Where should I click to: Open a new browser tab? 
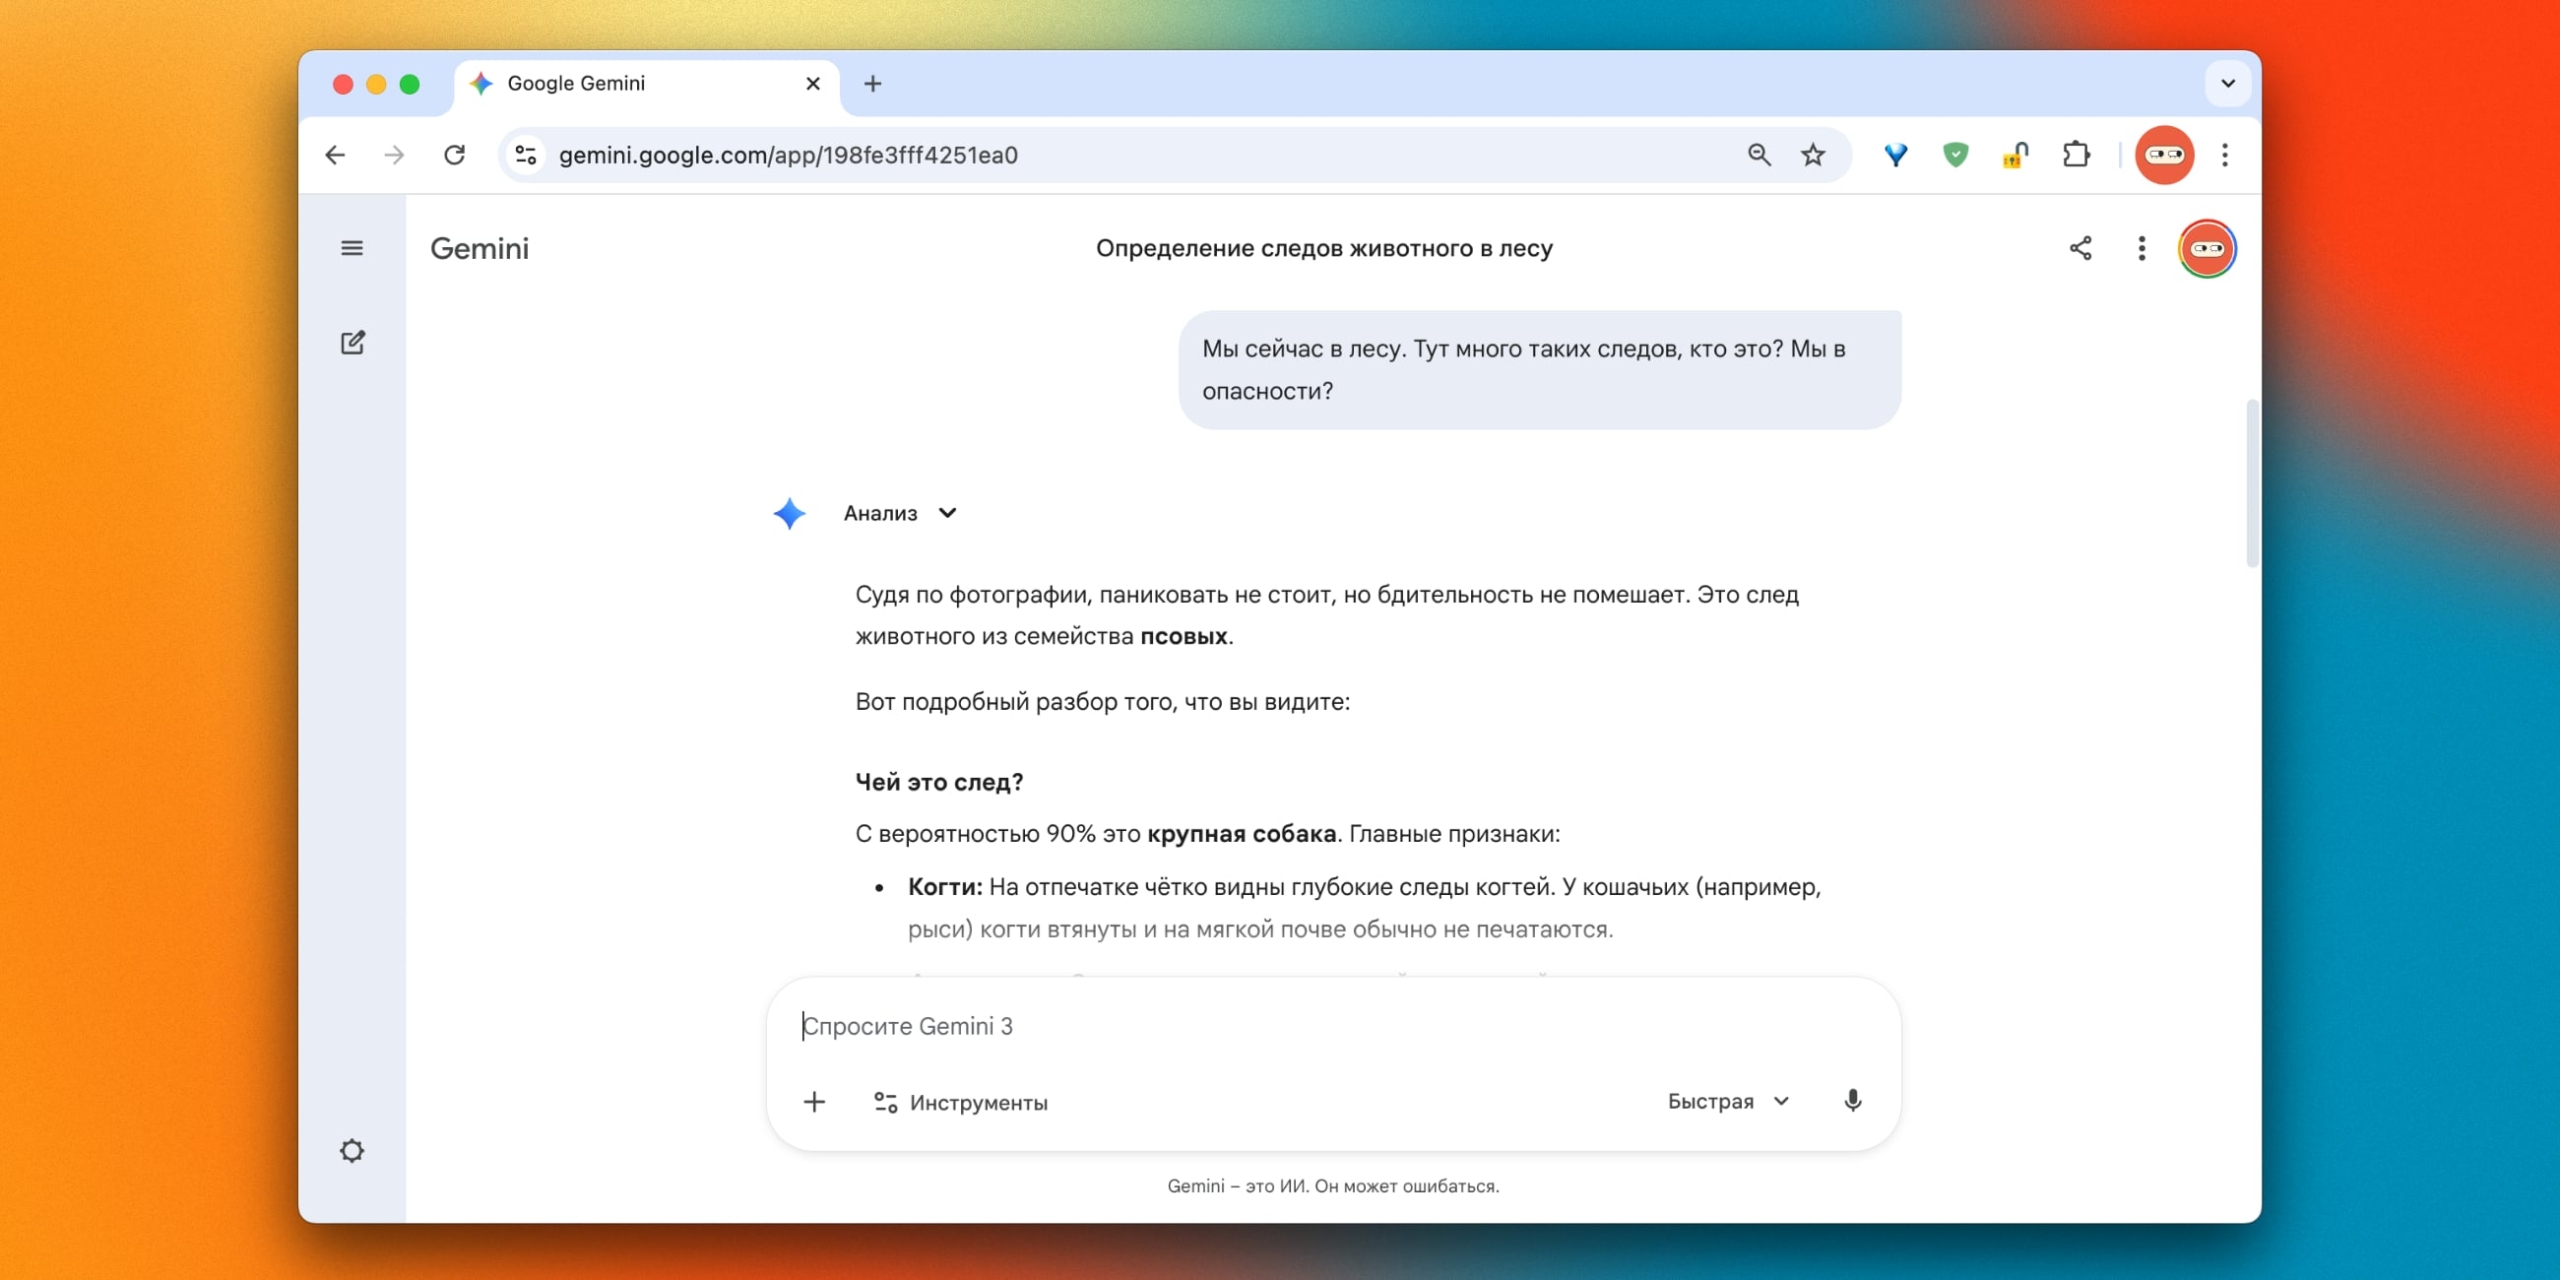tap(872, 84)
